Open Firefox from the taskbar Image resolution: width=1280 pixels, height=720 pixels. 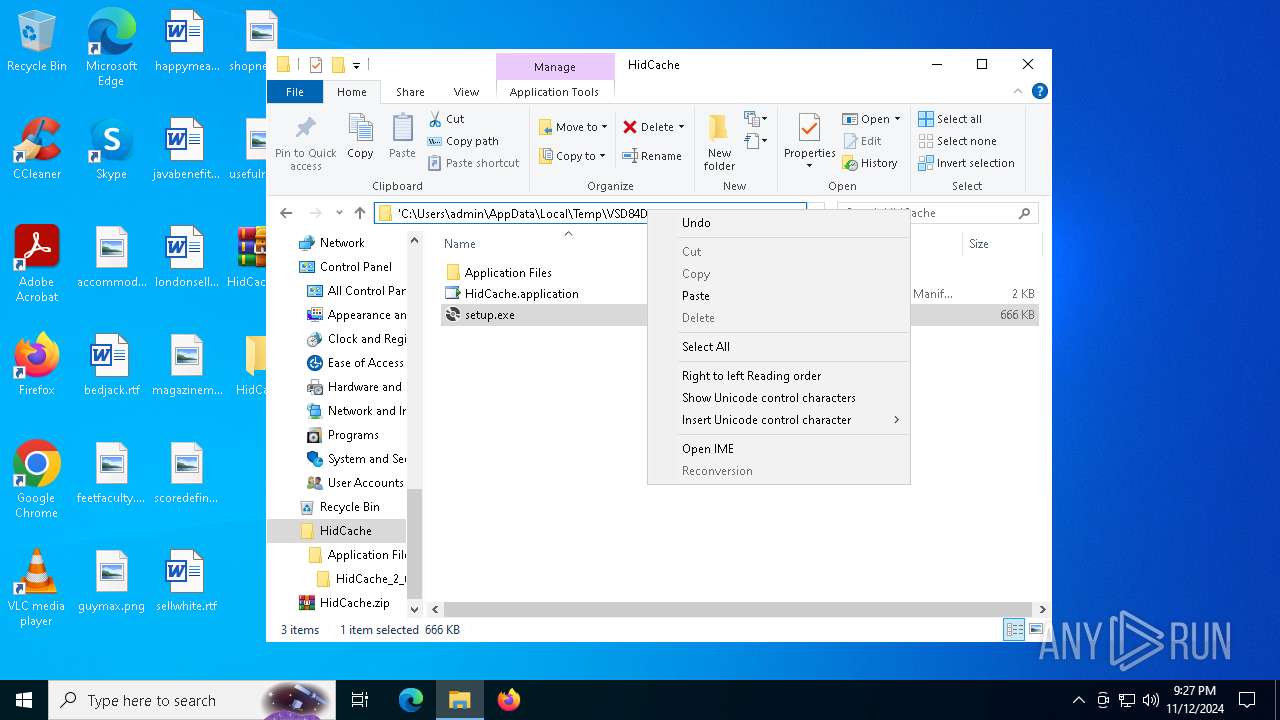[x=509, y=700]
